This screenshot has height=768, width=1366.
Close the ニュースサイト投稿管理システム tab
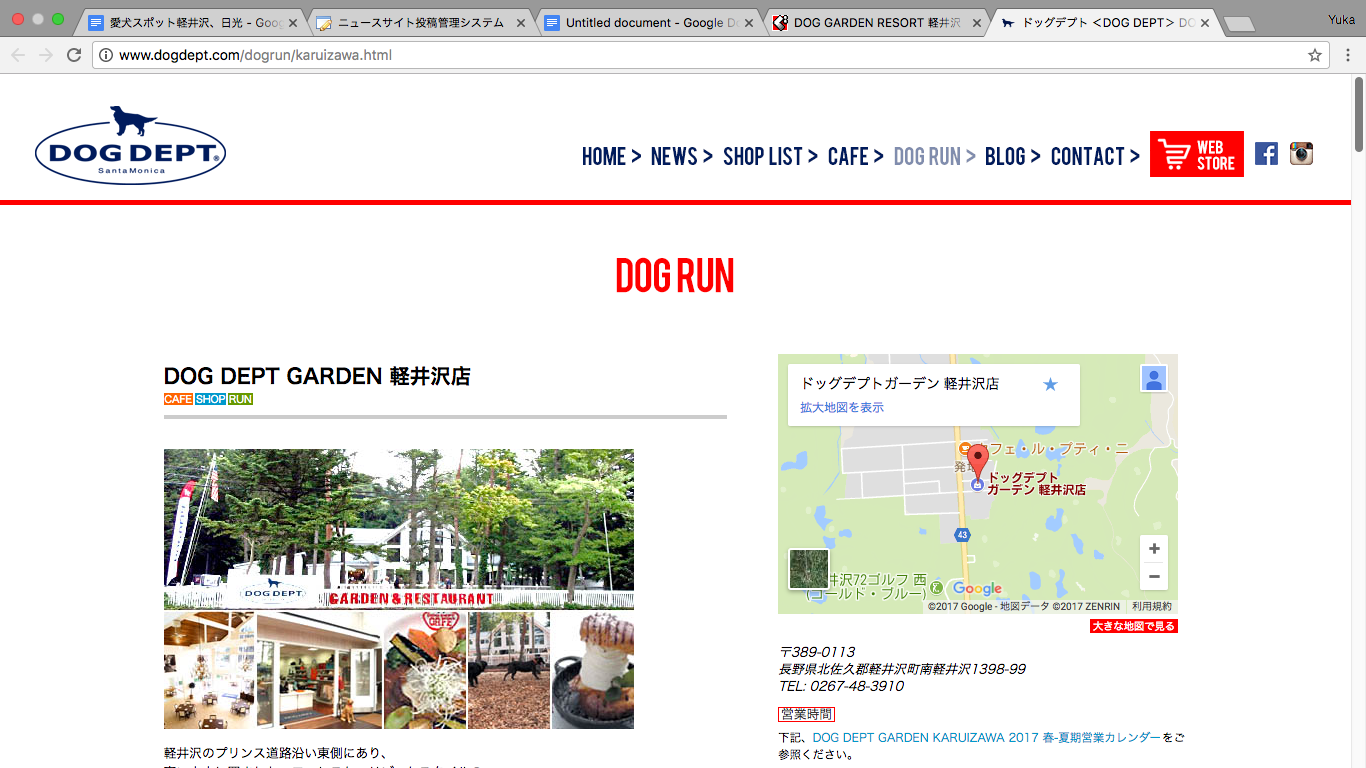pos(520,23)
